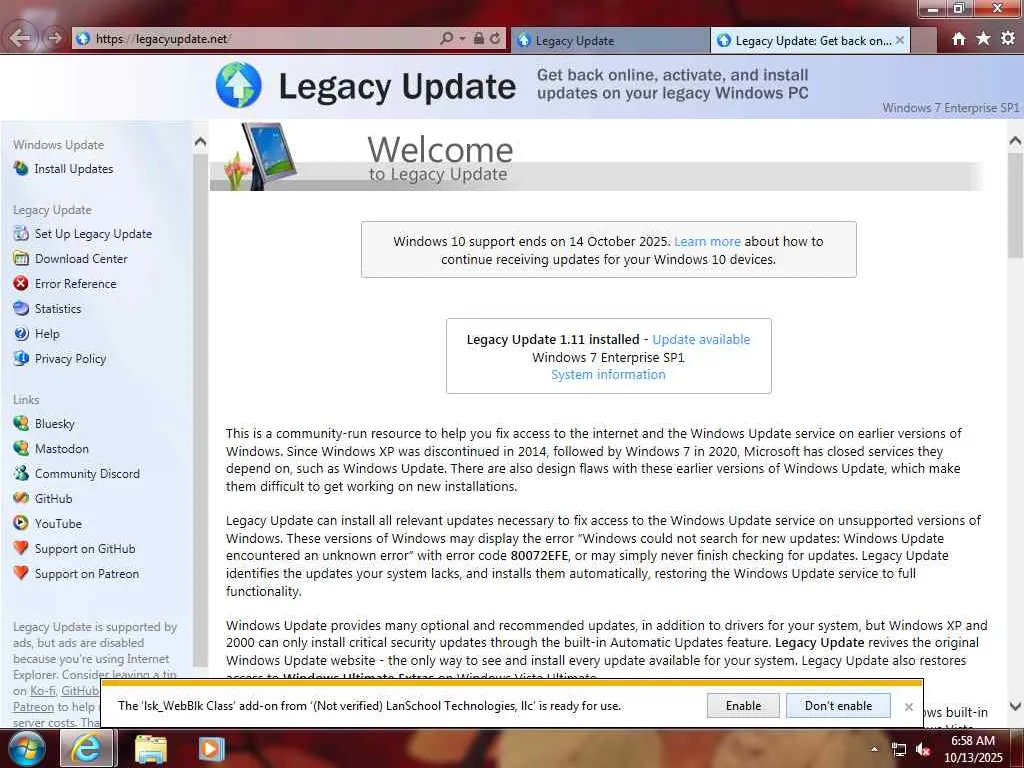Click the Ko-fi link in sidebar footer
The image size is (1024, 768).
pyautogui.click(x=43, y=690)
